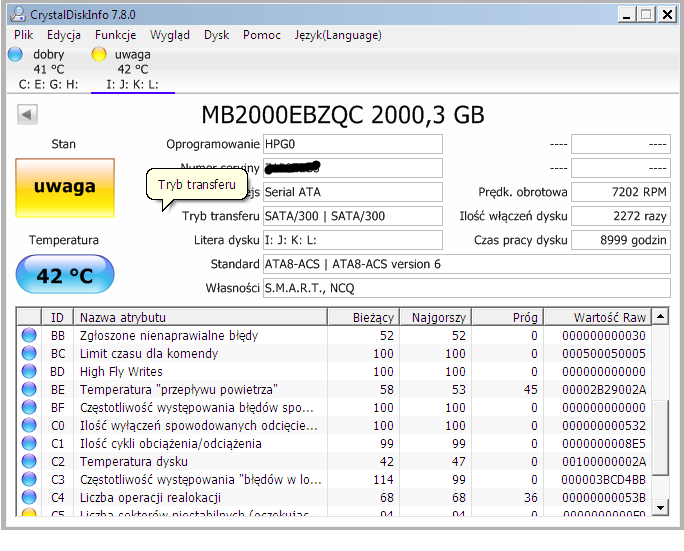Click raw value 00000000053B
684x551 pixels.
604,497
